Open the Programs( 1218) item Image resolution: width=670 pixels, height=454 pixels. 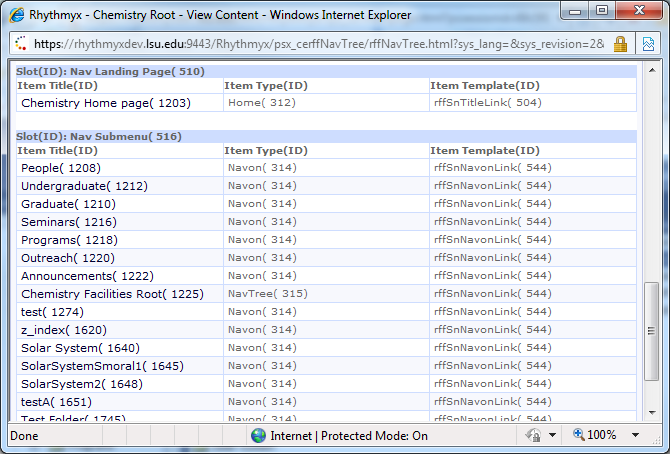69,240
